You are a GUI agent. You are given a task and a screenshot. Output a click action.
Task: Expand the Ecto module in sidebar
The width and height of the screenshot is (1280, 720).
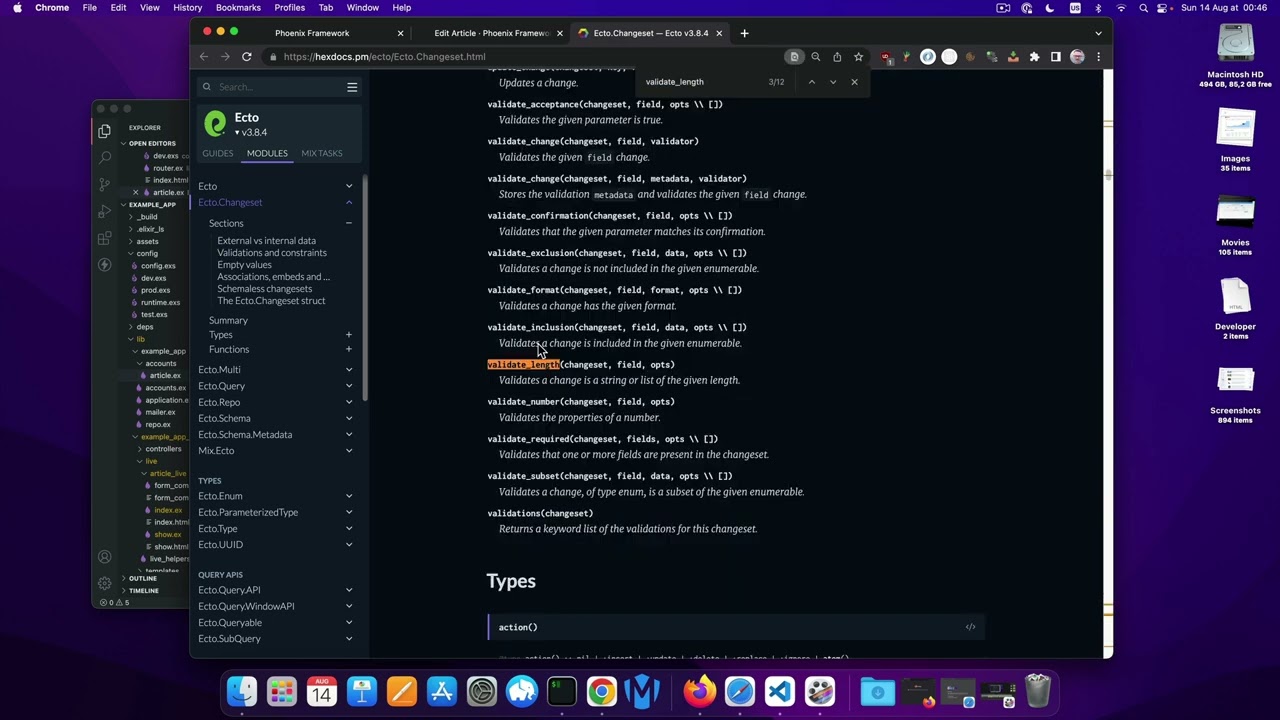click(x=349, y=186)
